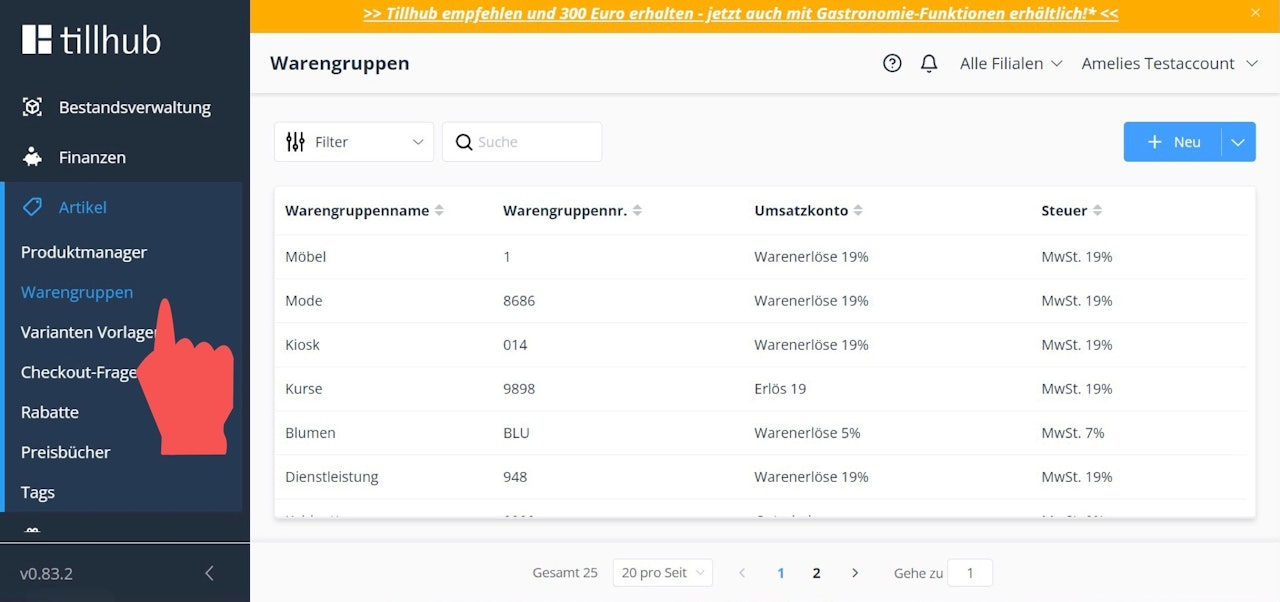Open the Rabatte section
This screenshot has width=1280, height=602.
click(50, 412)
